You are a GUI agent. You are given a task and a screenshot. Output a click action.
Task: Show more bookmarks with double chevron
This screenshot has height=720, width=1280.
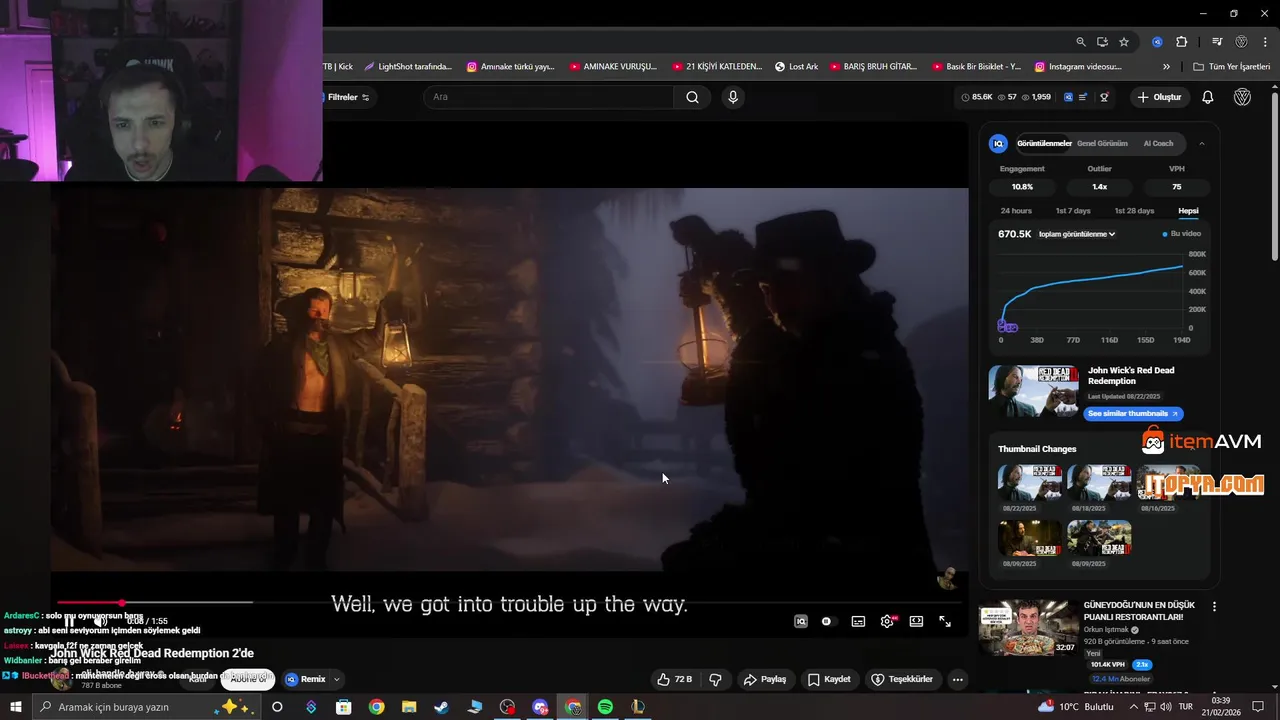[x=1166, y=67]
